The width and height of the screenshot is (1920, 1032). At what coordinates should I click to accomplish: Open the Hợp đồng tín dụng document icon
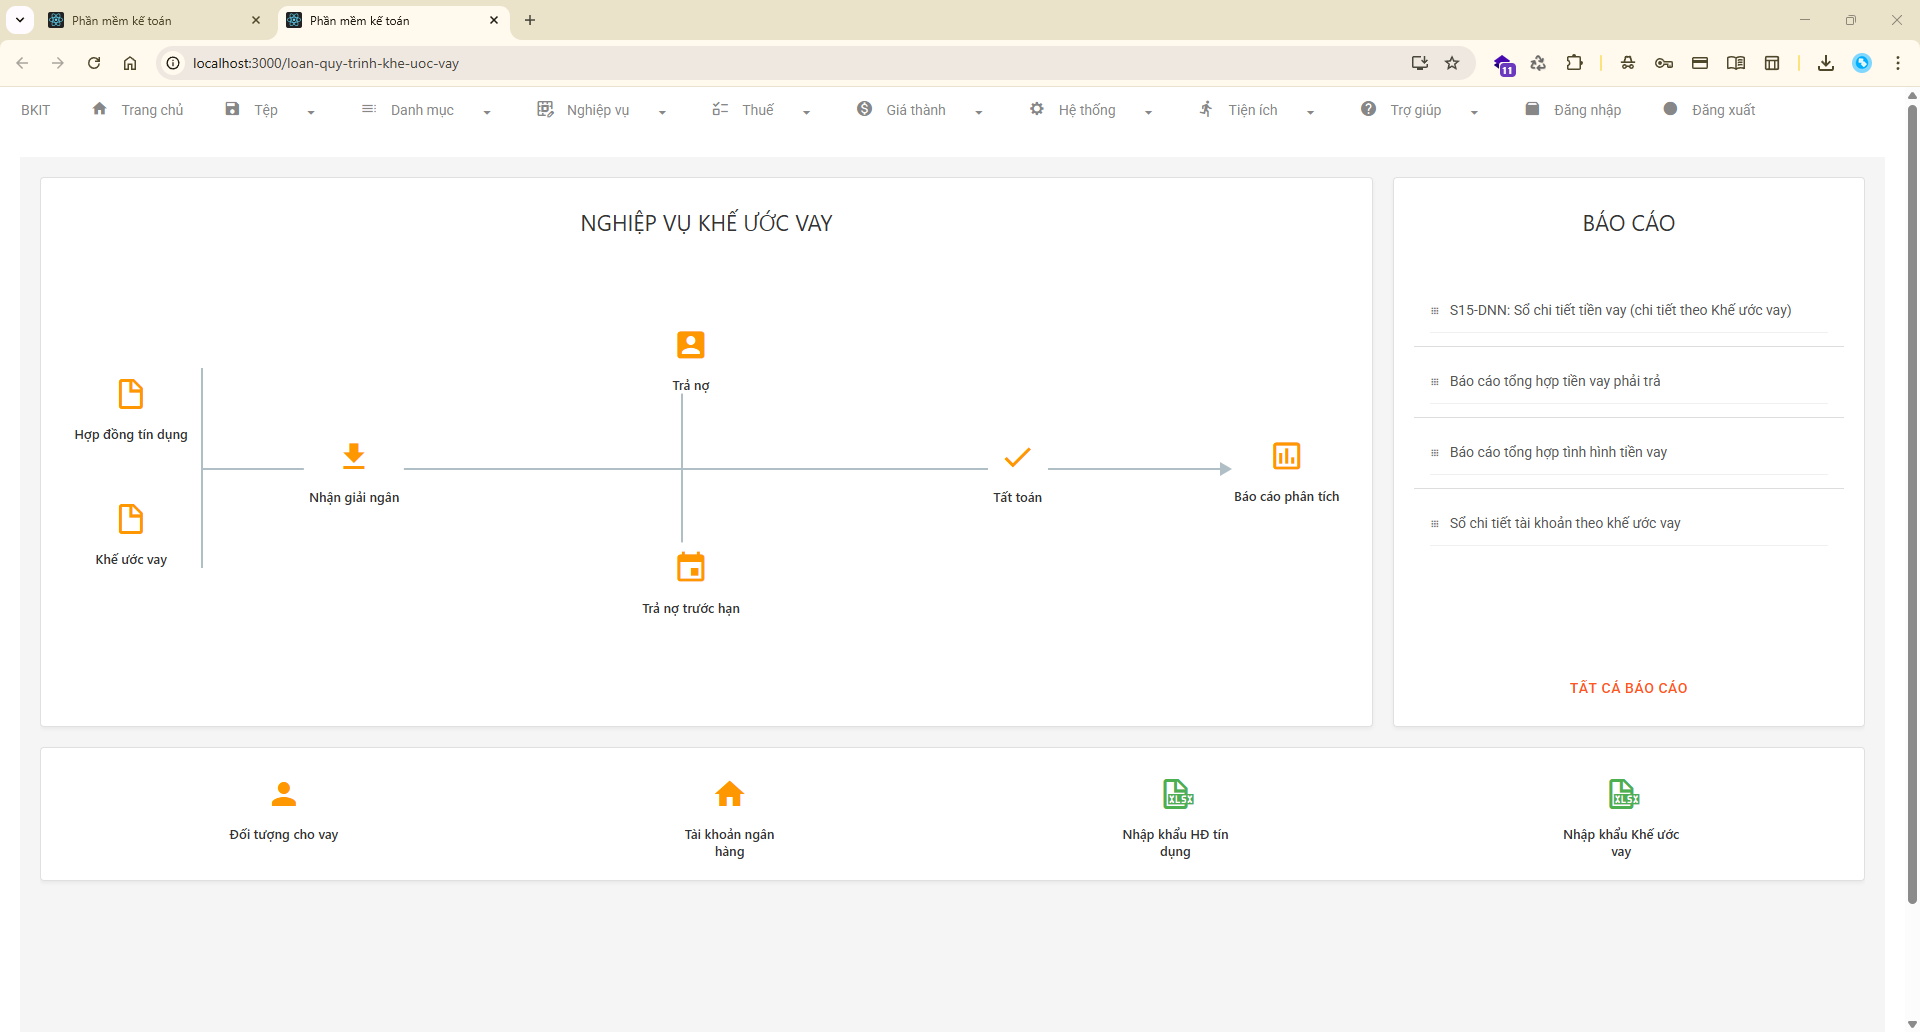131,394
